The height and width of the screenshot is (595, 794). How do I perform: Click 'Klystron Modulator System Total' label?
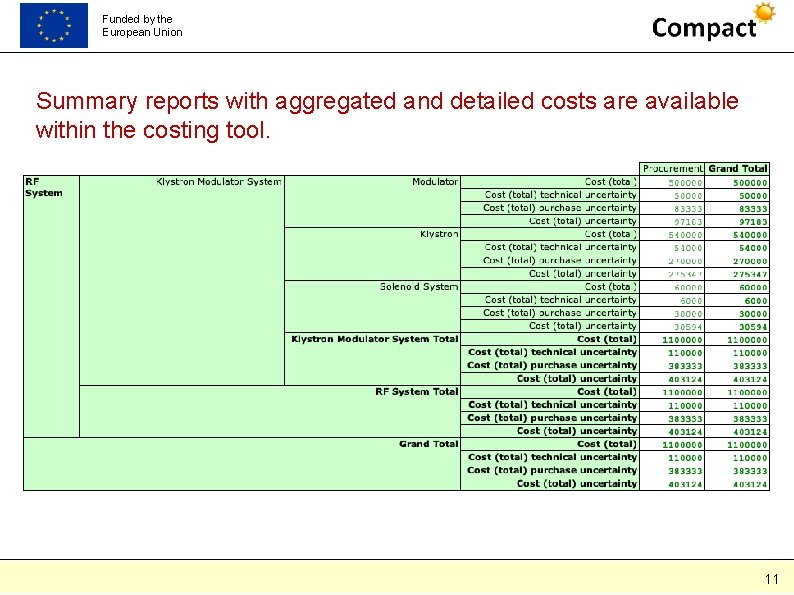374,339
